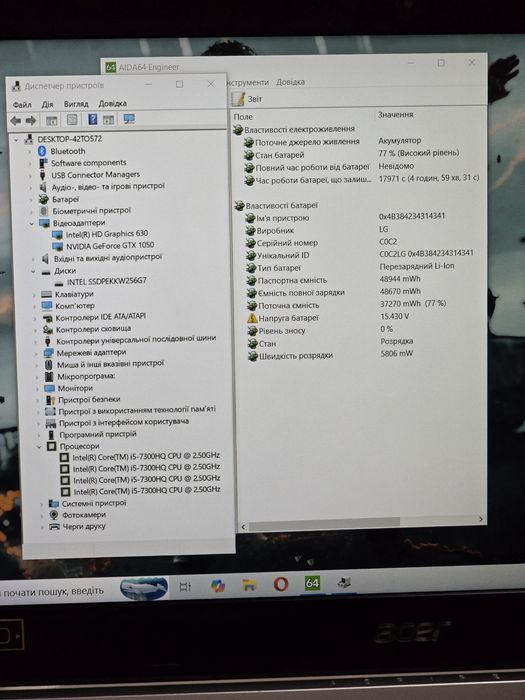
Task: Select the INTEL SSDPEKKW256G7 disk
Action: 107,281
